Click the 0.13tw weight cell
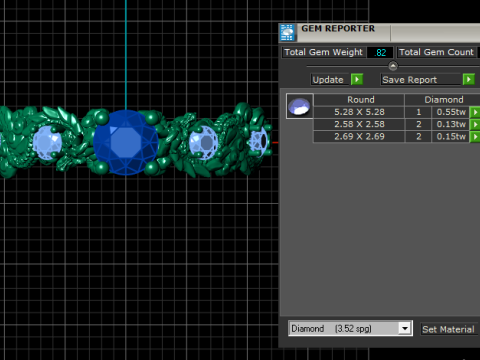 pos(450,124)
